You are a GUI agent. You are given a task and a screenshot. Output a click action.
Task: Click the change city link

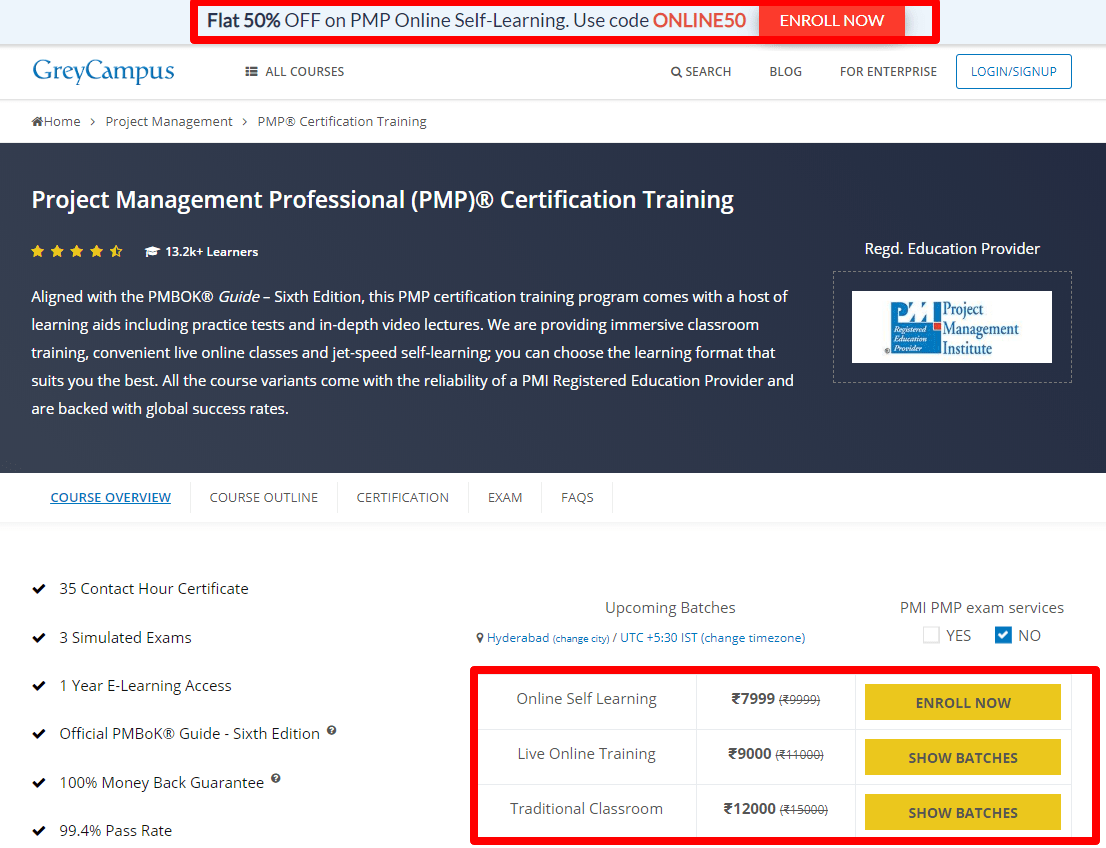(x=581, y=638)
